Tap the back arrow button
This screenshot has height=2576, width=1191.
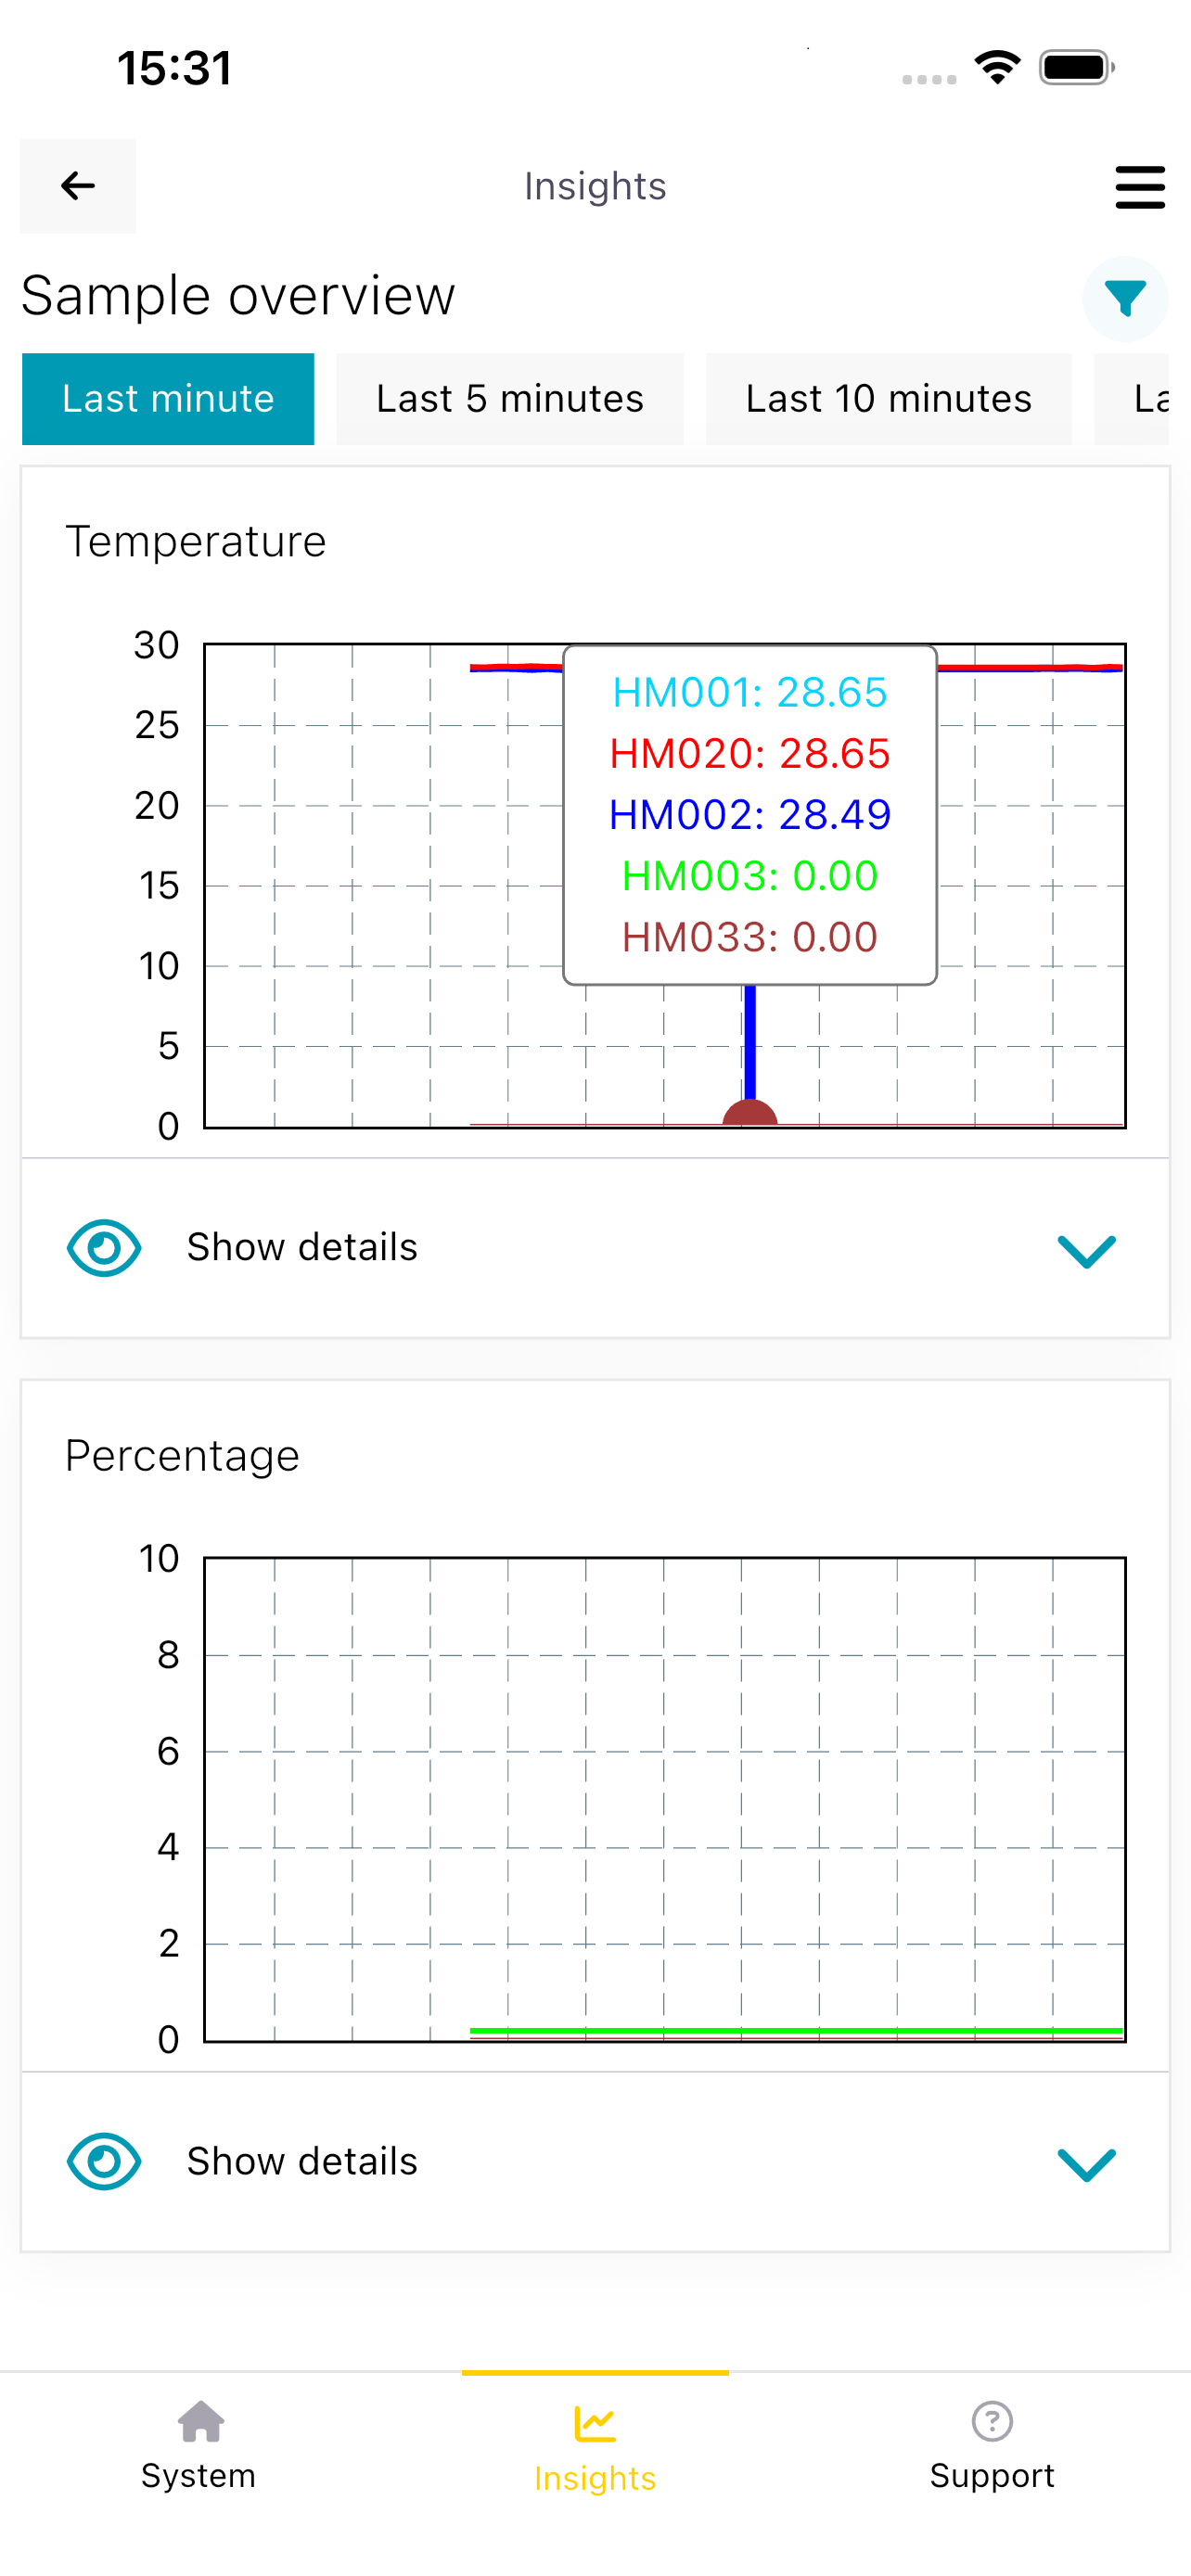(x=78, y=186)
